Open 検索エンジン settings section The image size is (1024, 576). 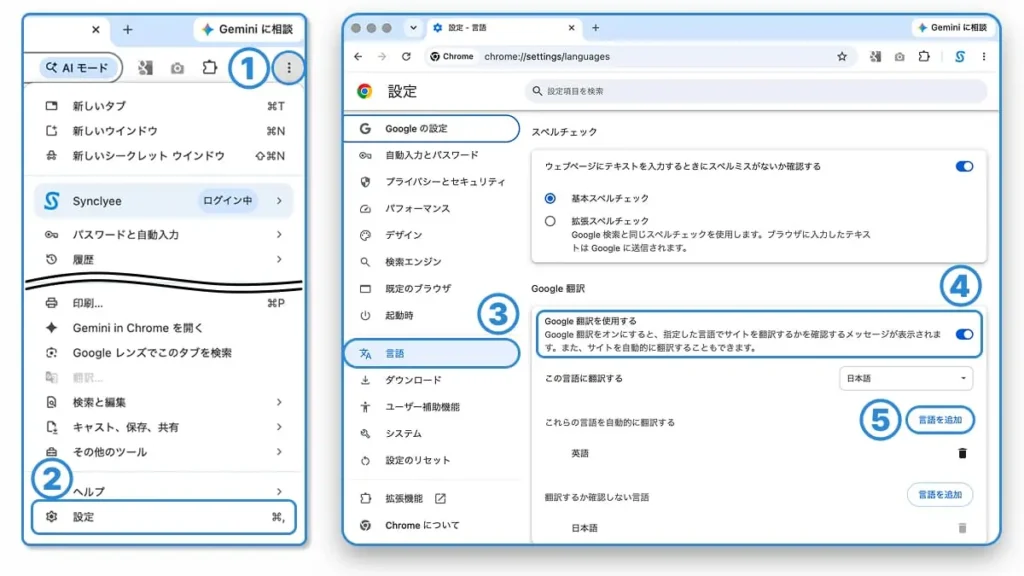[x=431, y=262]
